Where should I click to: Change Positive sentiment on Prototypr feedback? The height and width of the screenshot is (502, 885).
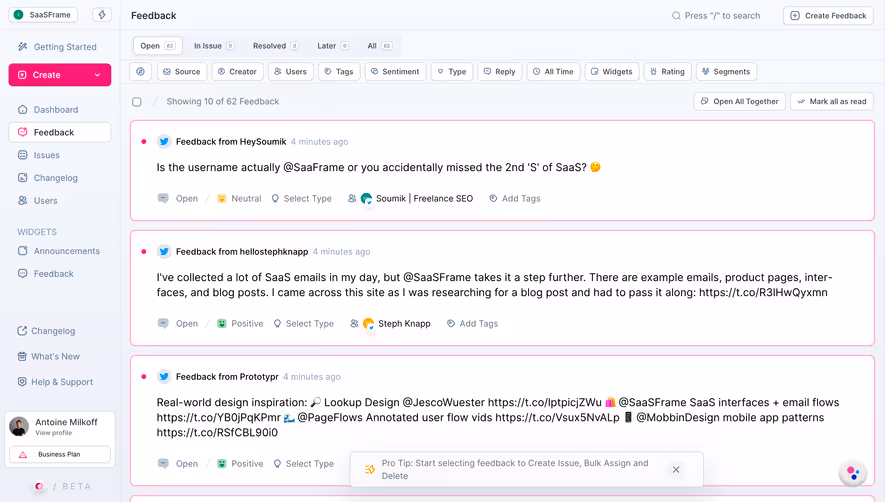[240, 464]
